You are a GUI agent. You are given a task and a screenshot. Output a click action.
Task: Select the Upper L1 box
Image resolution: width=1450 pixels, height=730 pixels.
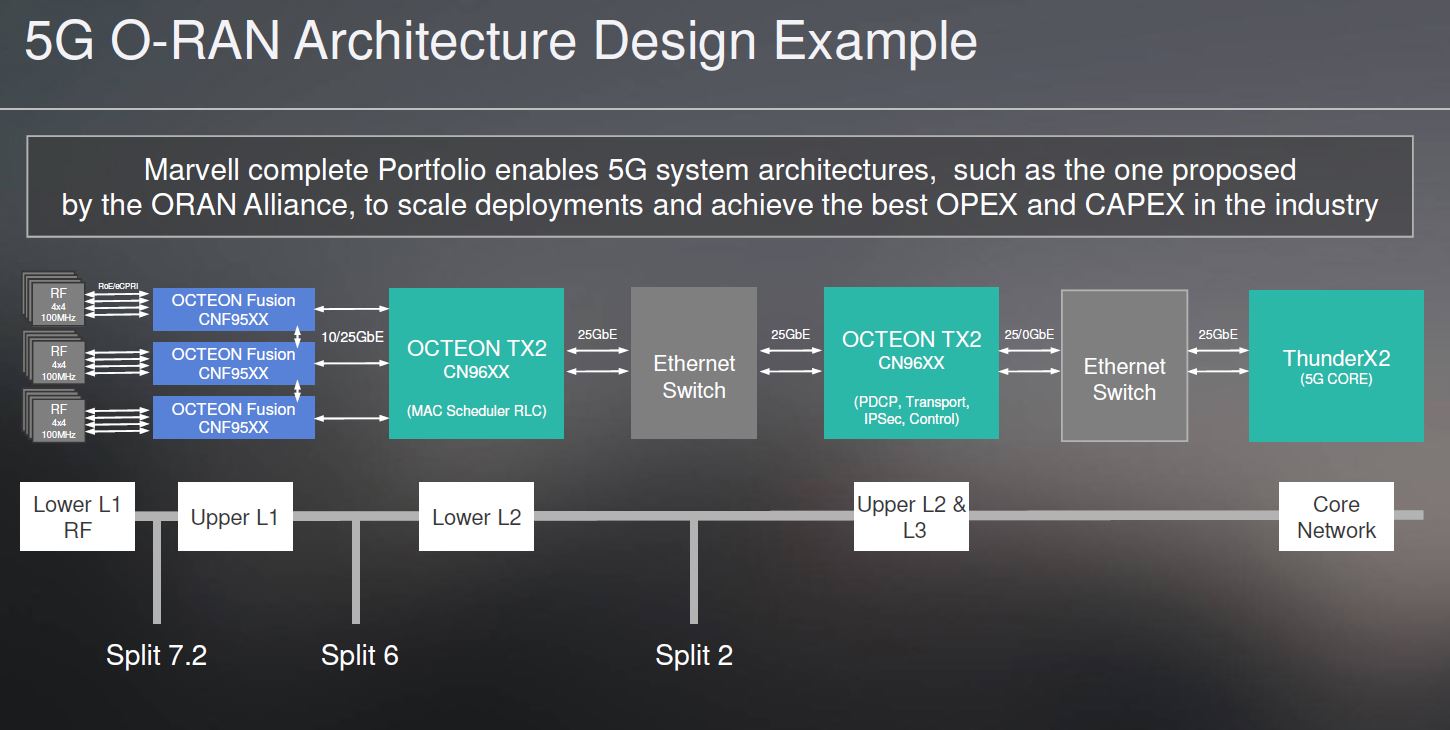click(235, 517)
